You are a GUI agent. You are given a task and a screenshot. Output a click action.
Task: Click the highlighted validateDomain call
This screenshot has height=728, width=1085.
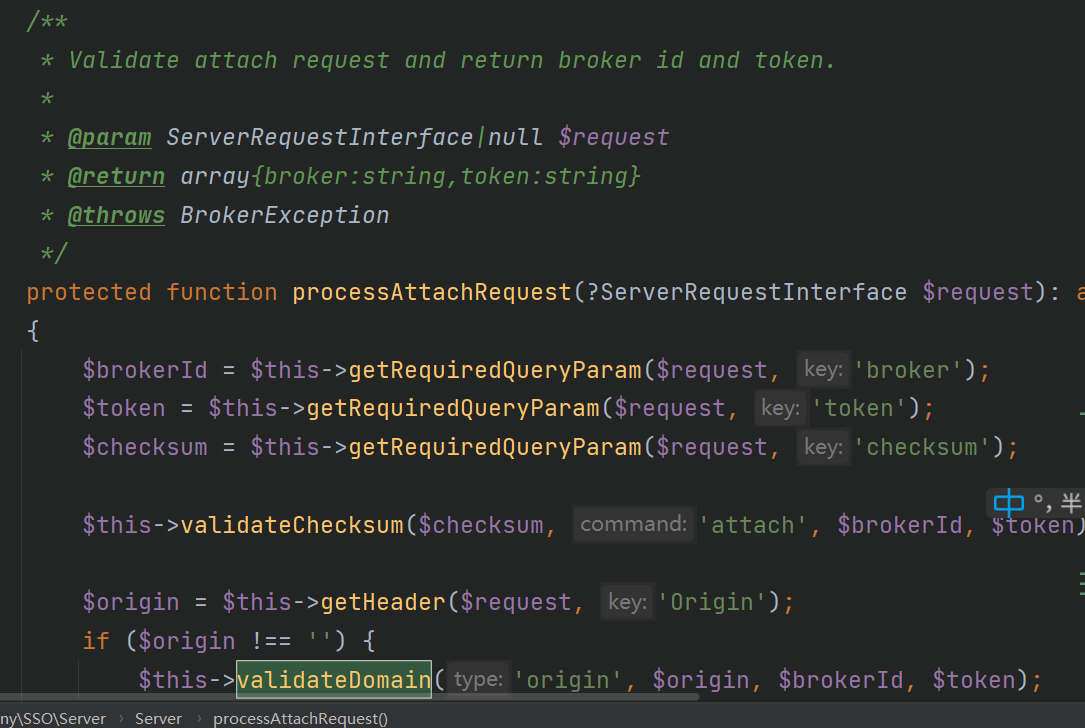(x=333, y=679)
